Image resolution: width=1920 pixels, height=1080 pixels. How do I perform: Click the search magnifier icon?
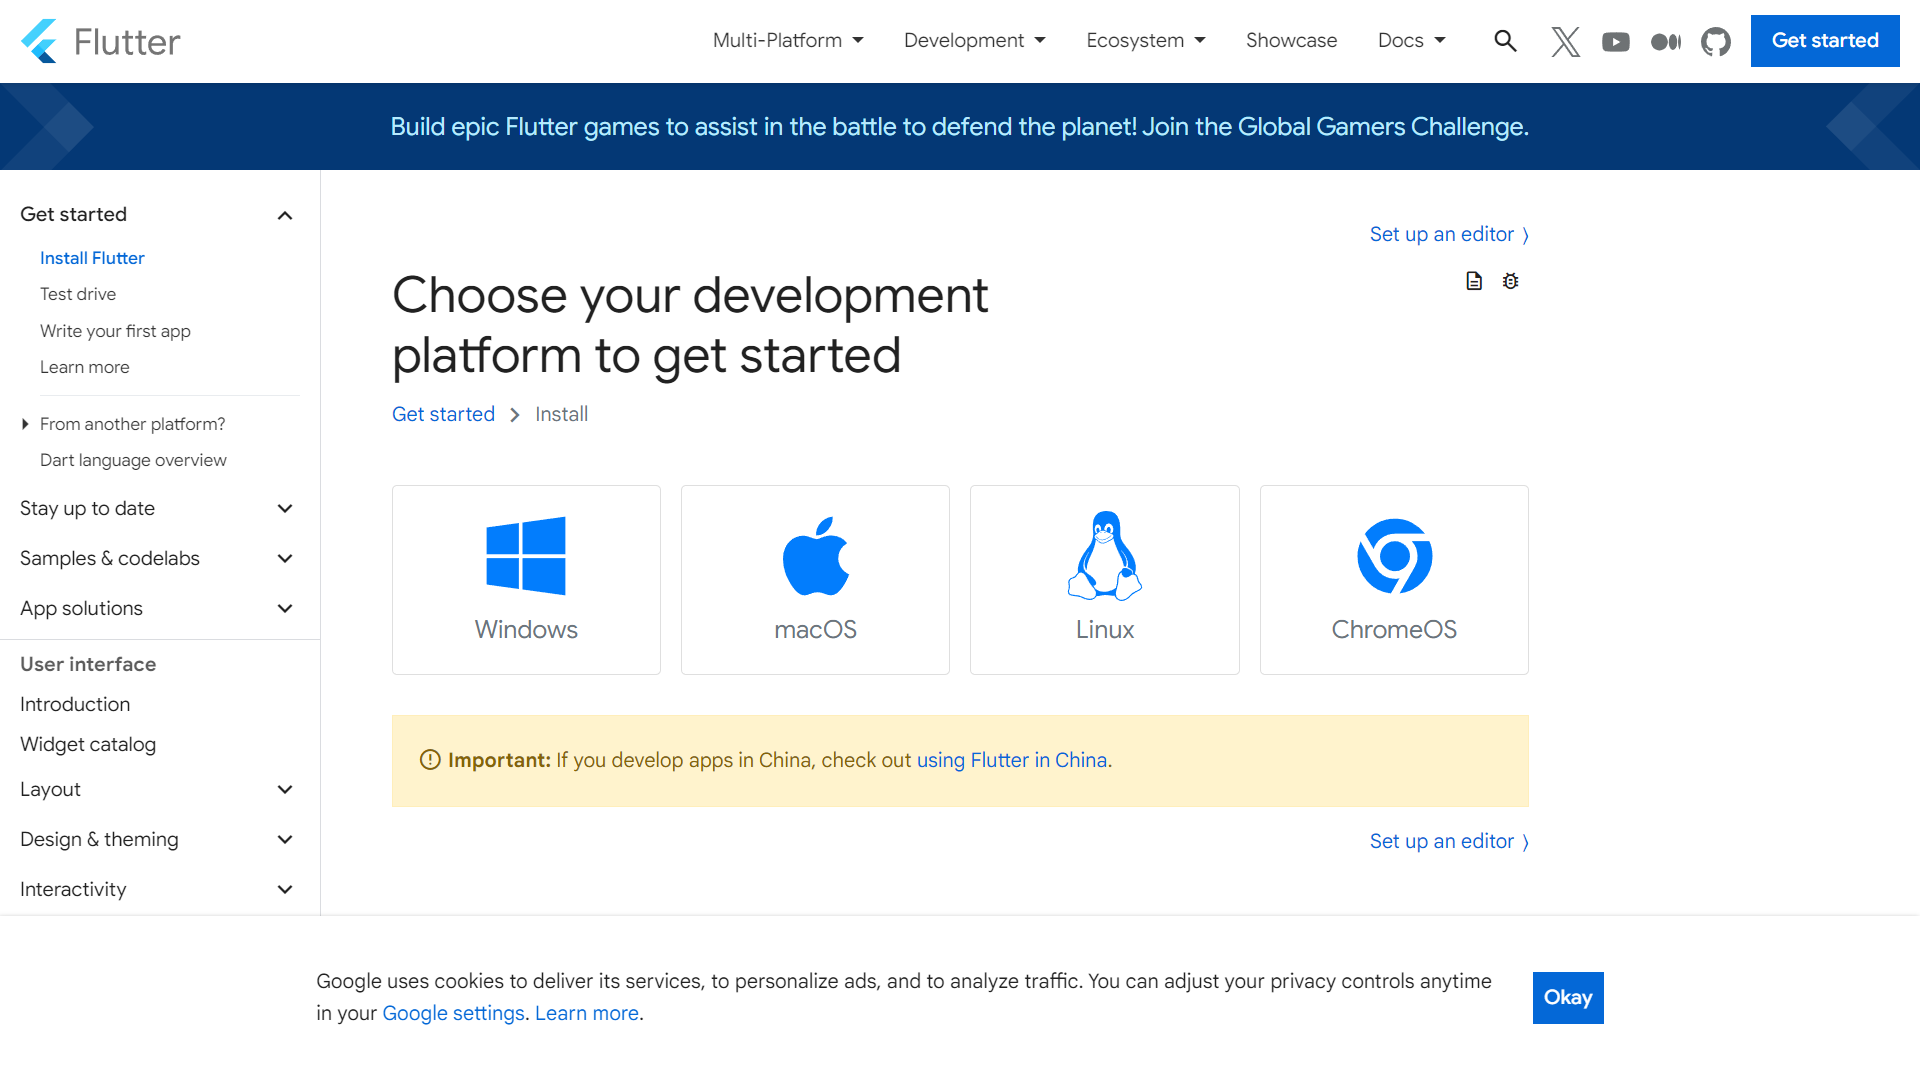pyautogui.click(x=1505, y=41)
